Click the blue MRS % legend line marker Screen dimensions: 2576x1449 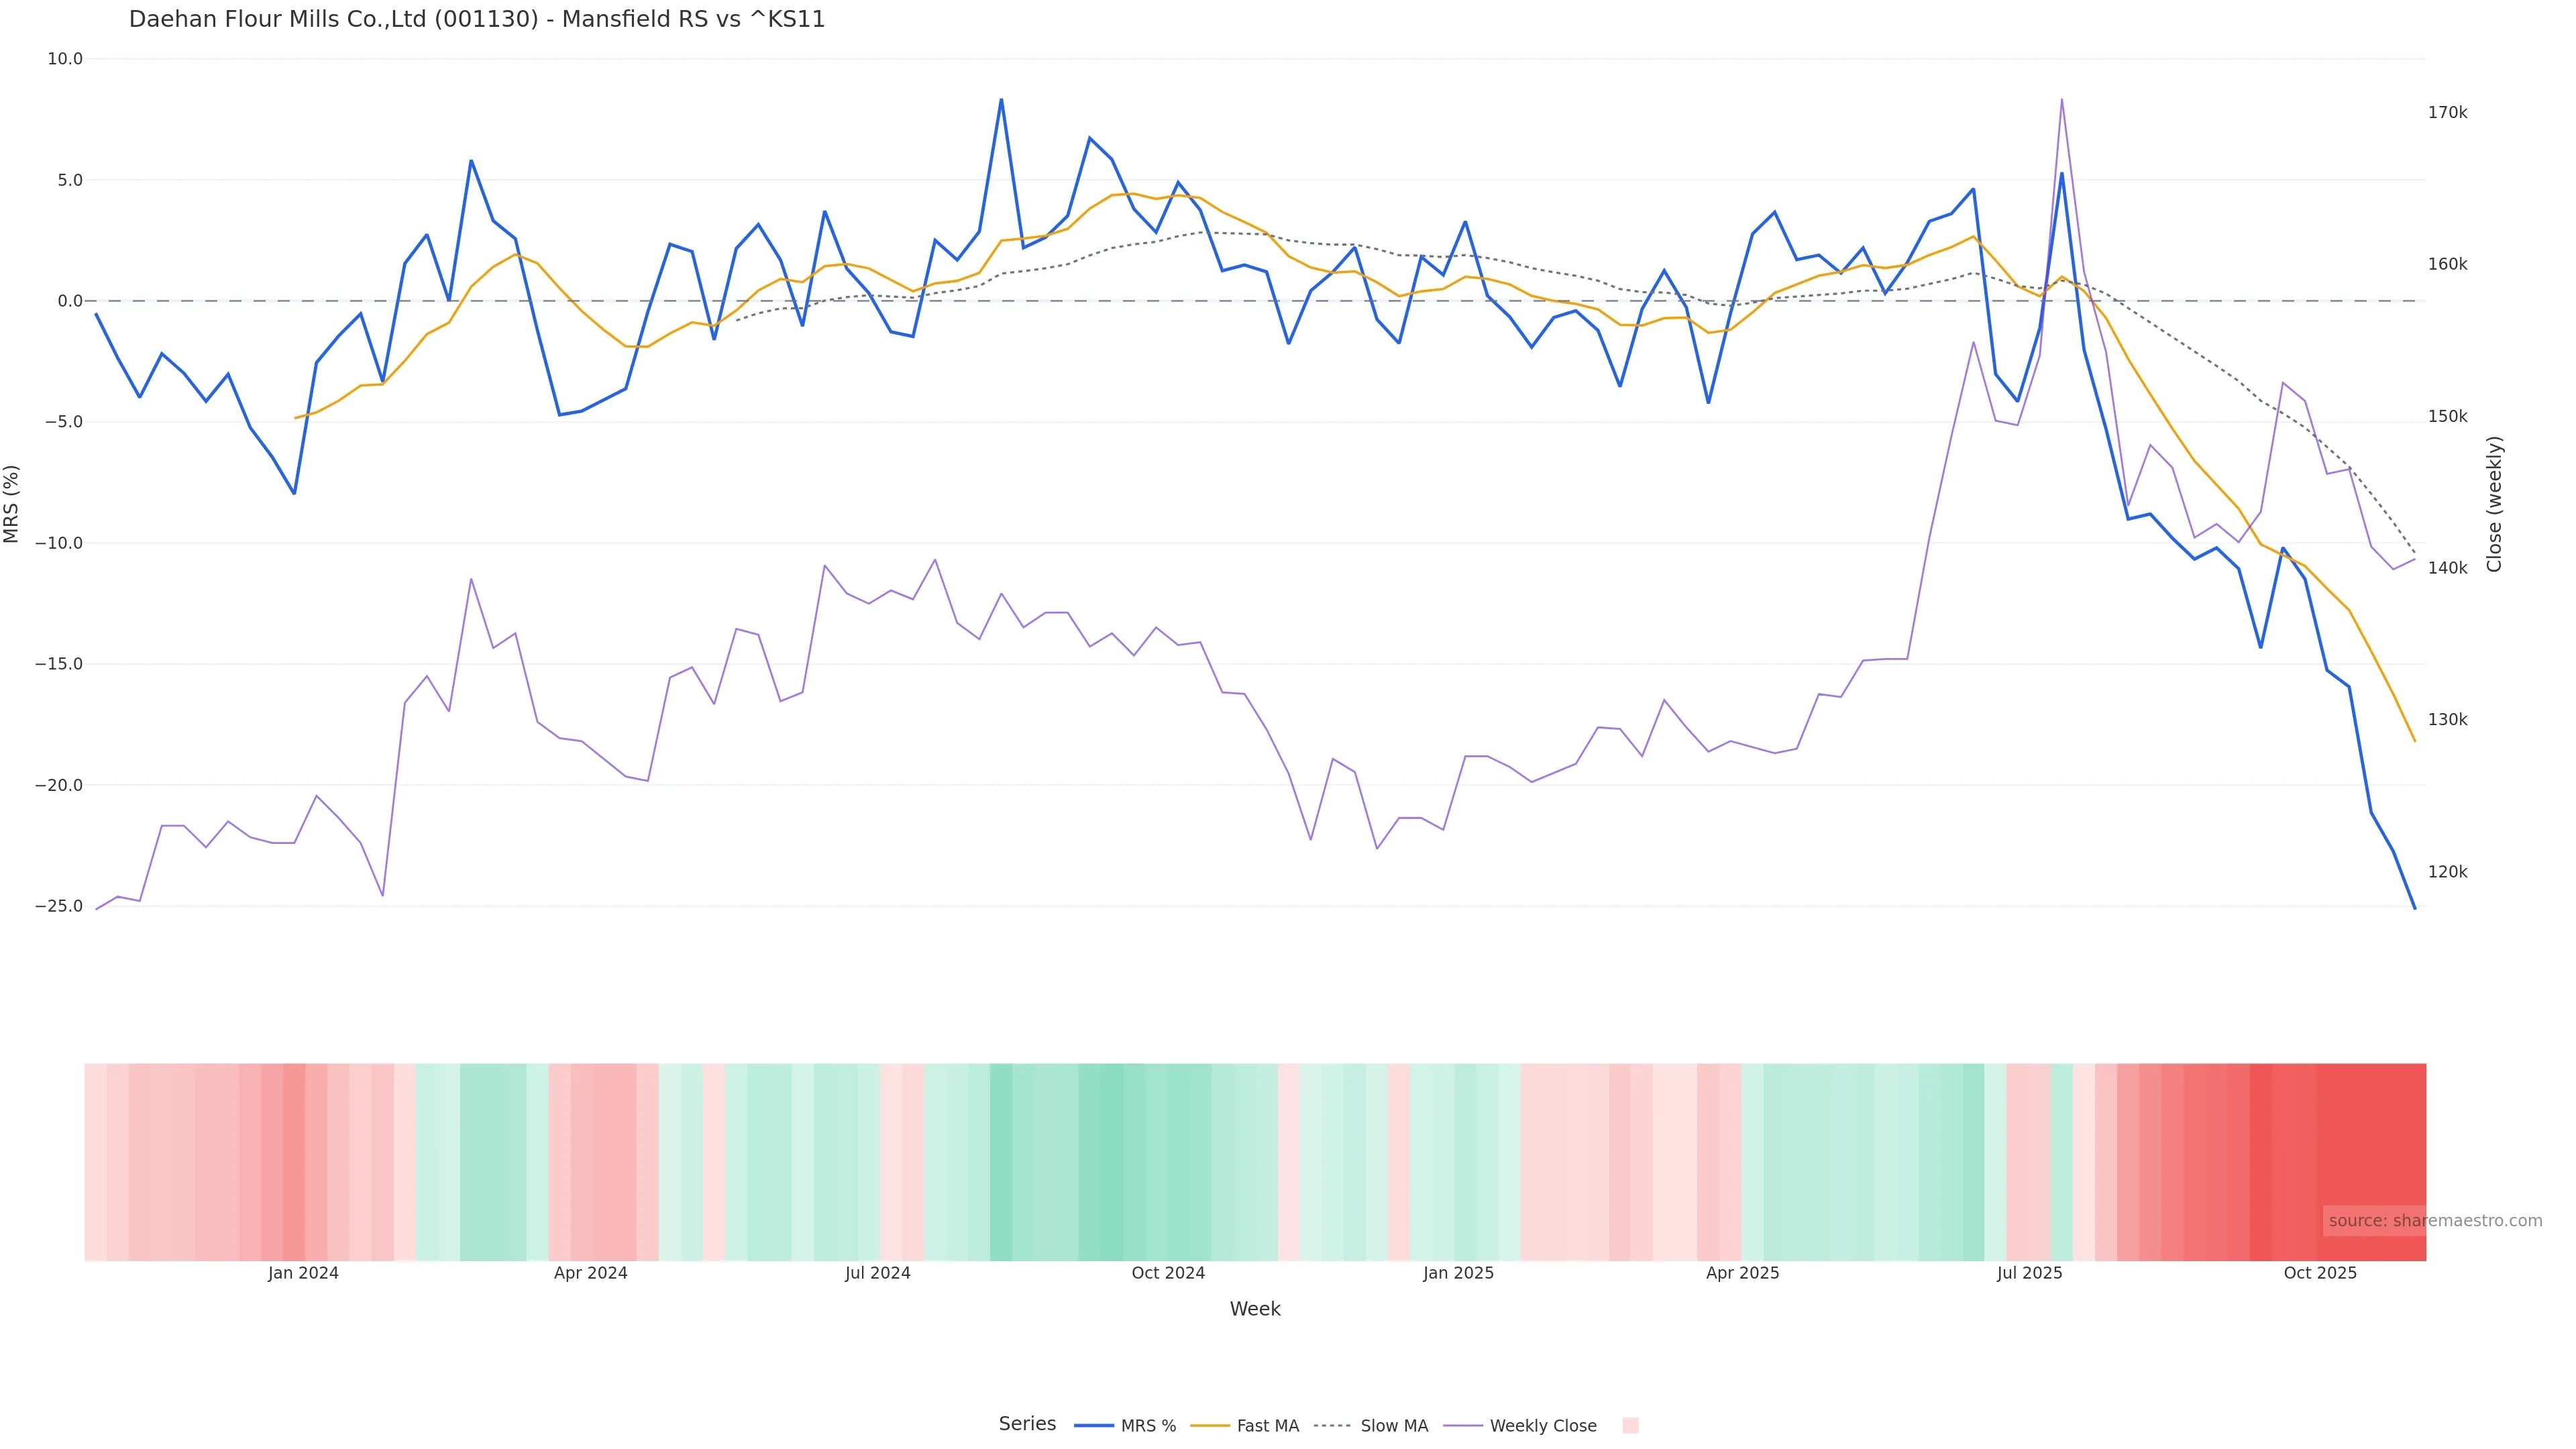1094,1426
